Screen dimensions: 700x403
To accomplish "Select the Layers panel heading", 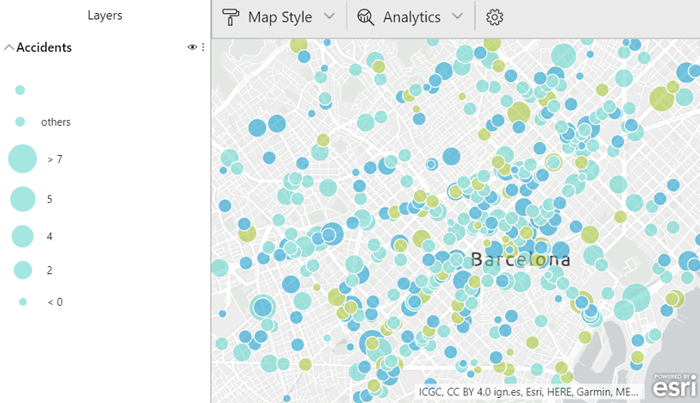I will [105, 15].
